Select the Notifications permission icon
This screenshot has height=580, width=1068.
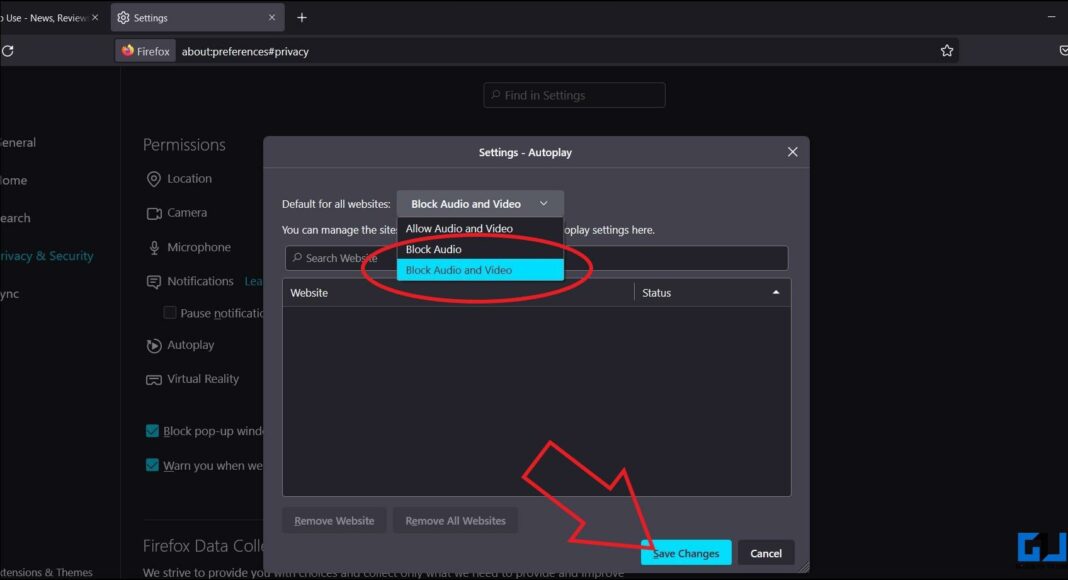[x=154, y=281]
